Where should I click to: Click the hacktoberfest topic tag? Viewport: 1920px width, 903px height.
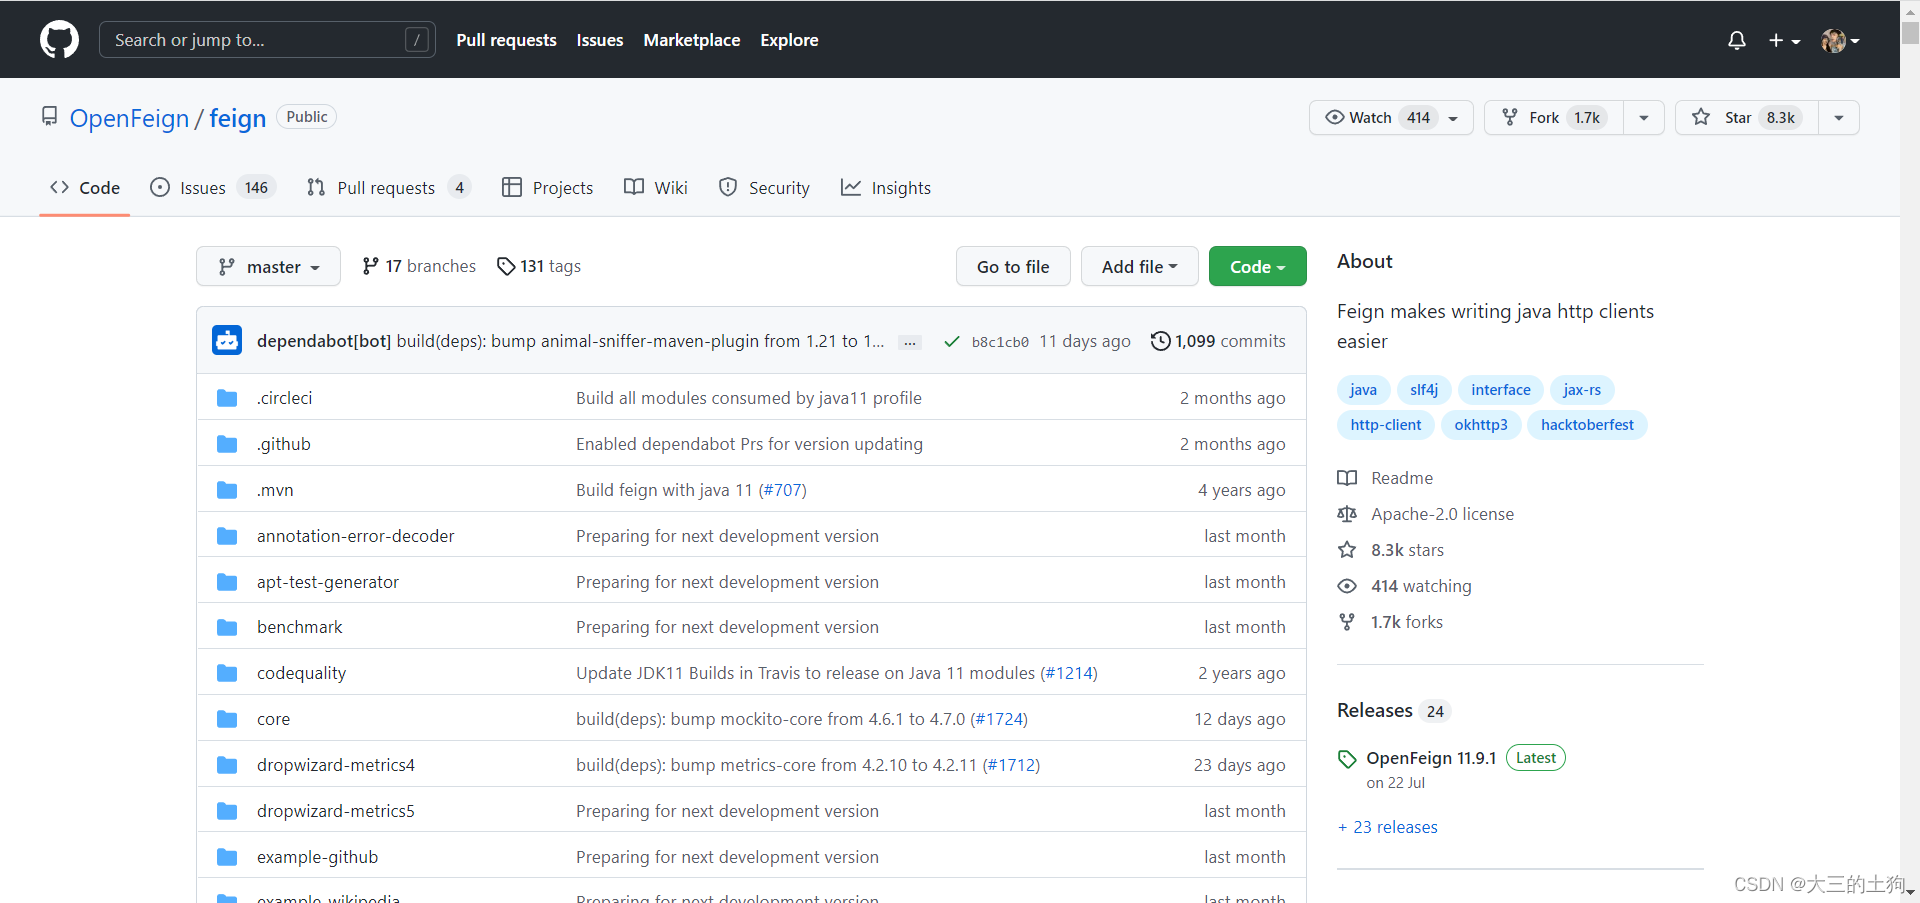(1587, 425)
